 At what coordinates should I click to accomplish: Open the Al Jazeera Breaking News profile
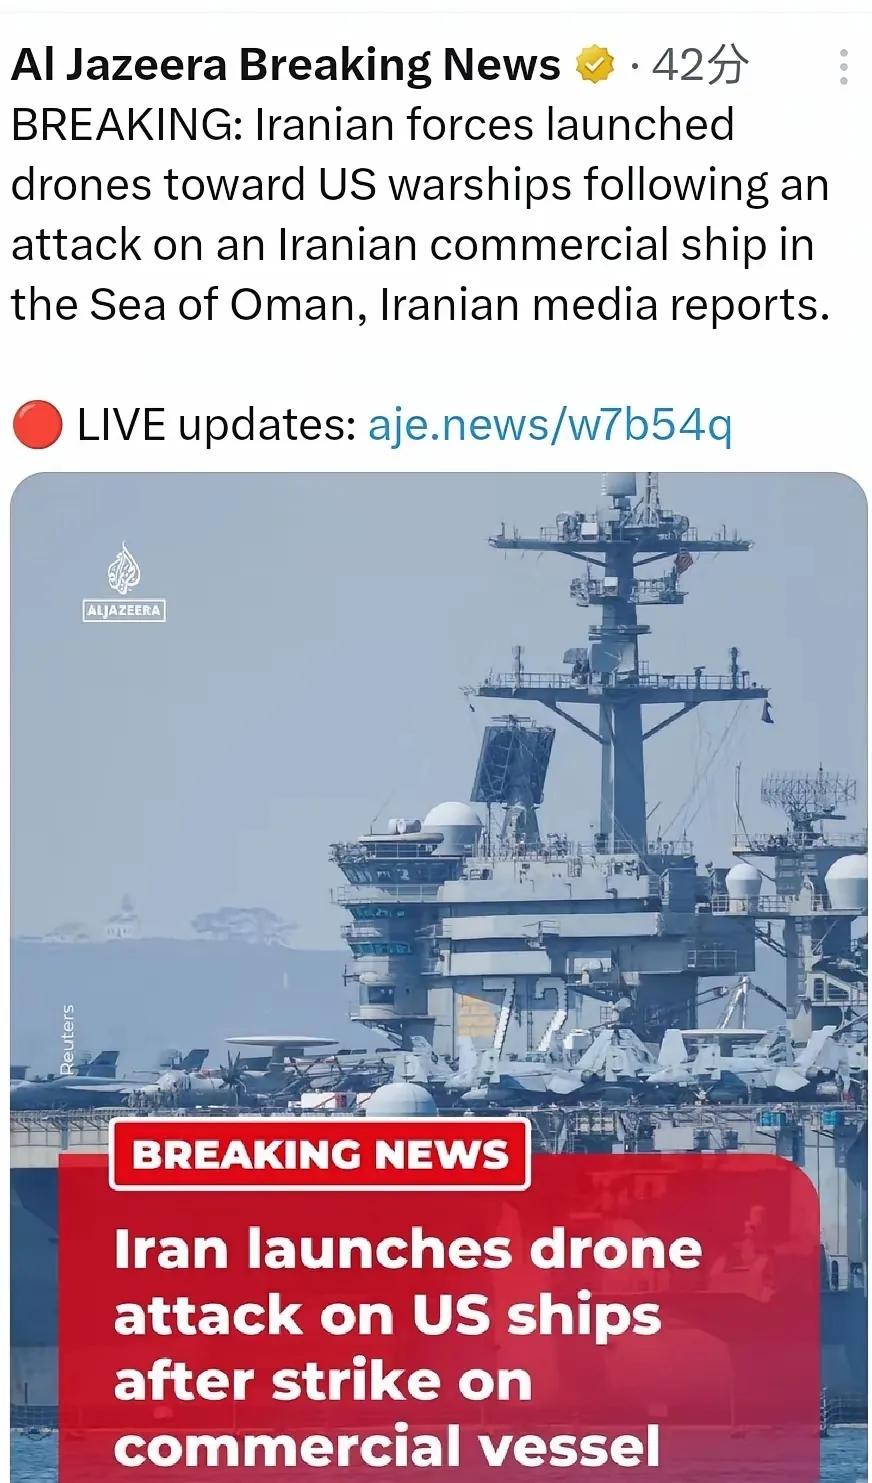pos(285,65)
